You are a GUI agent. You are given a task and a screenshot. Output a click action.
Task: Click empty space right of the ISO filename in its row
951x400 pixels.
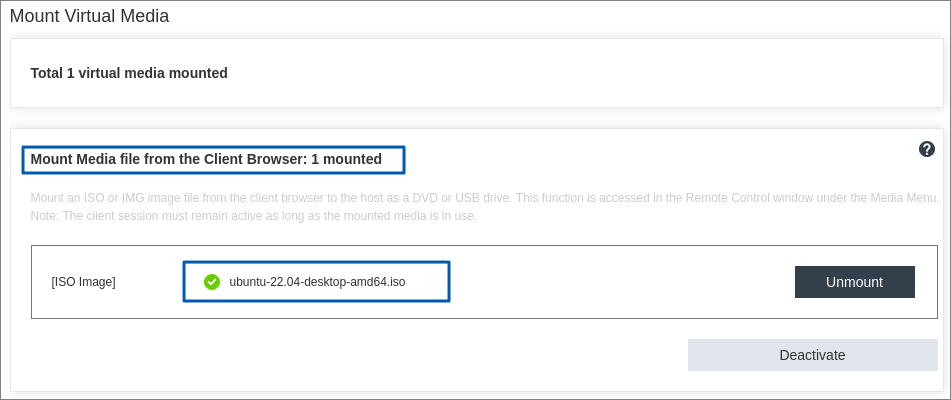pos(619,282)
